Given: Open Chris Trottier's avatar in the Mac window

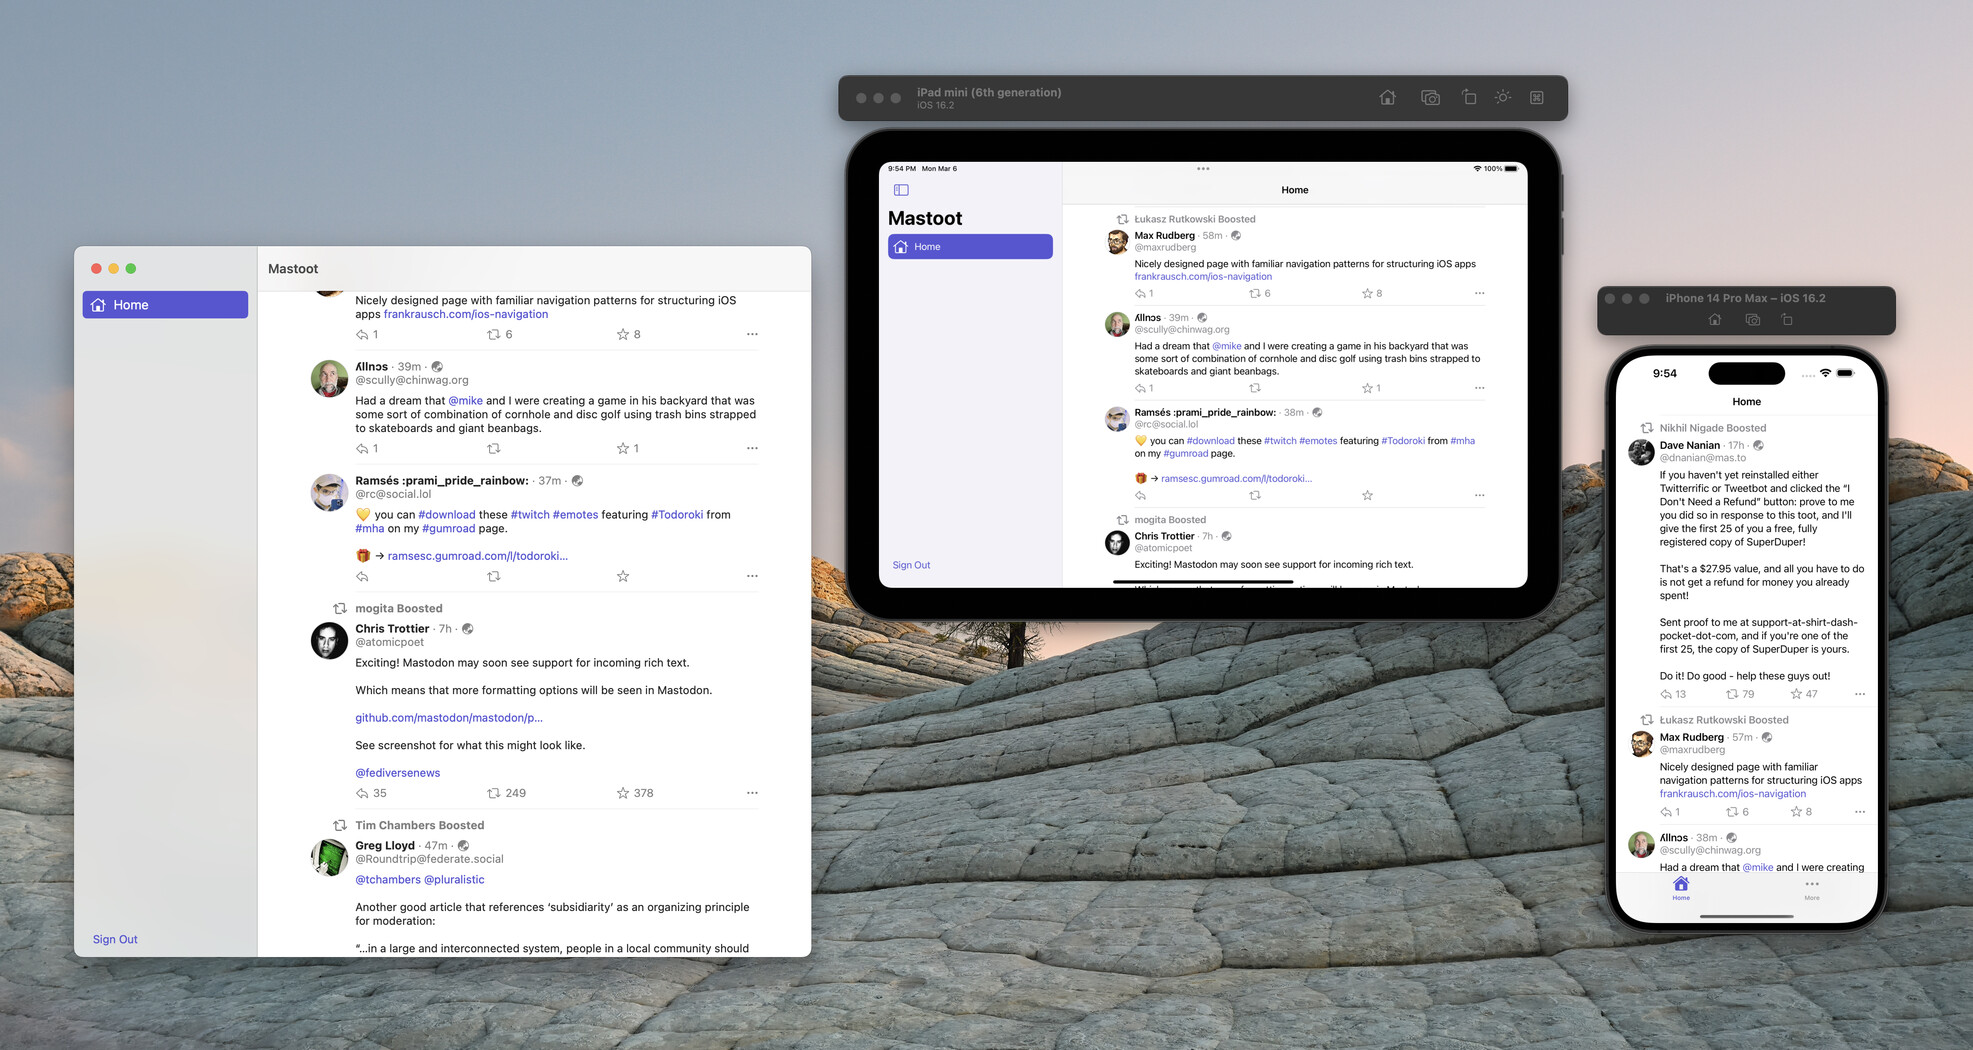Looking at the screenshot, I should (x=329, y=640).
